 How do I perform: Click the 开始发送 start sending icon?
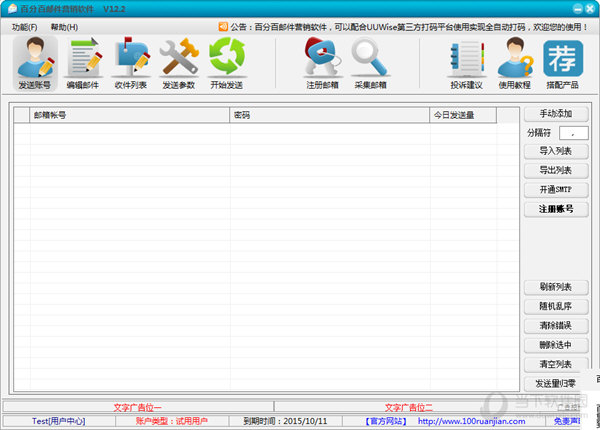tap(227, 62)
